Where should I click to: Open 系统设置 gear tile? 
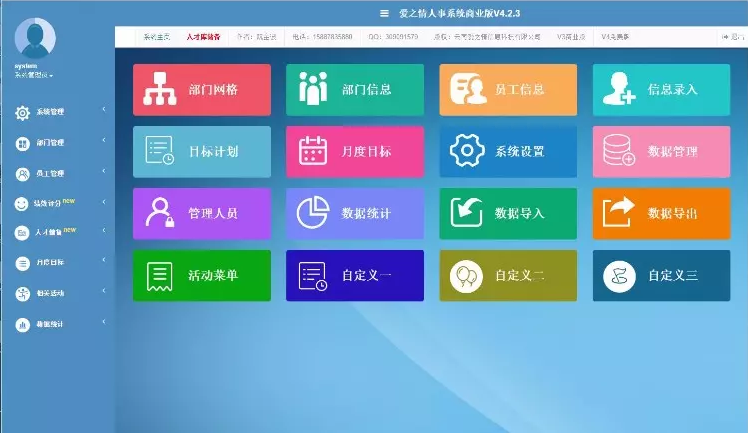point(508,152)
